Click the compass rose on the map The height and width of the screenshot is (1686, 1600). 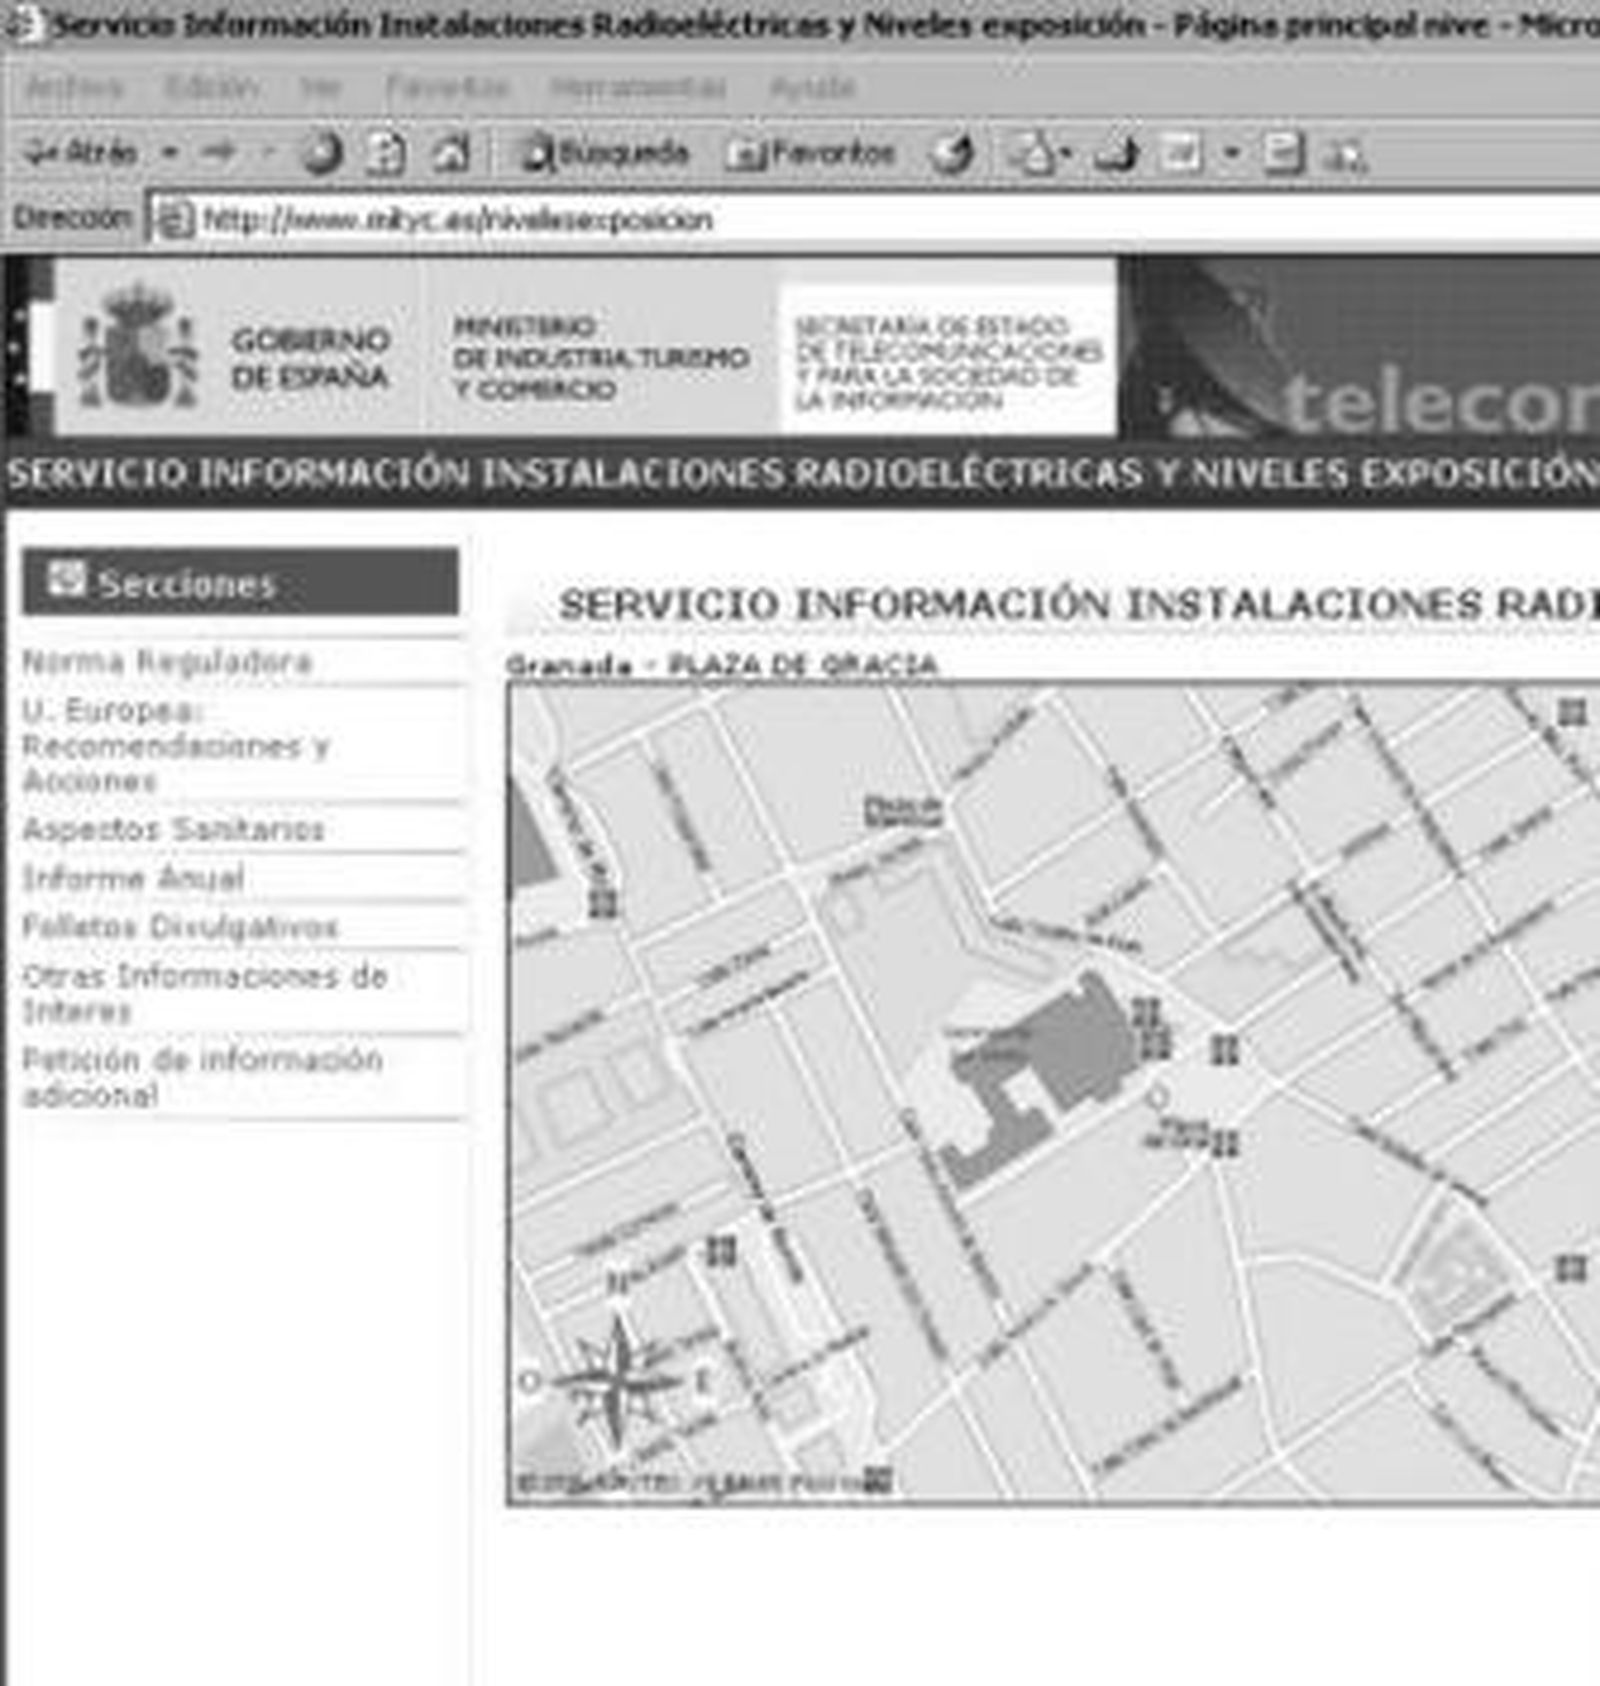[619, 1380]
